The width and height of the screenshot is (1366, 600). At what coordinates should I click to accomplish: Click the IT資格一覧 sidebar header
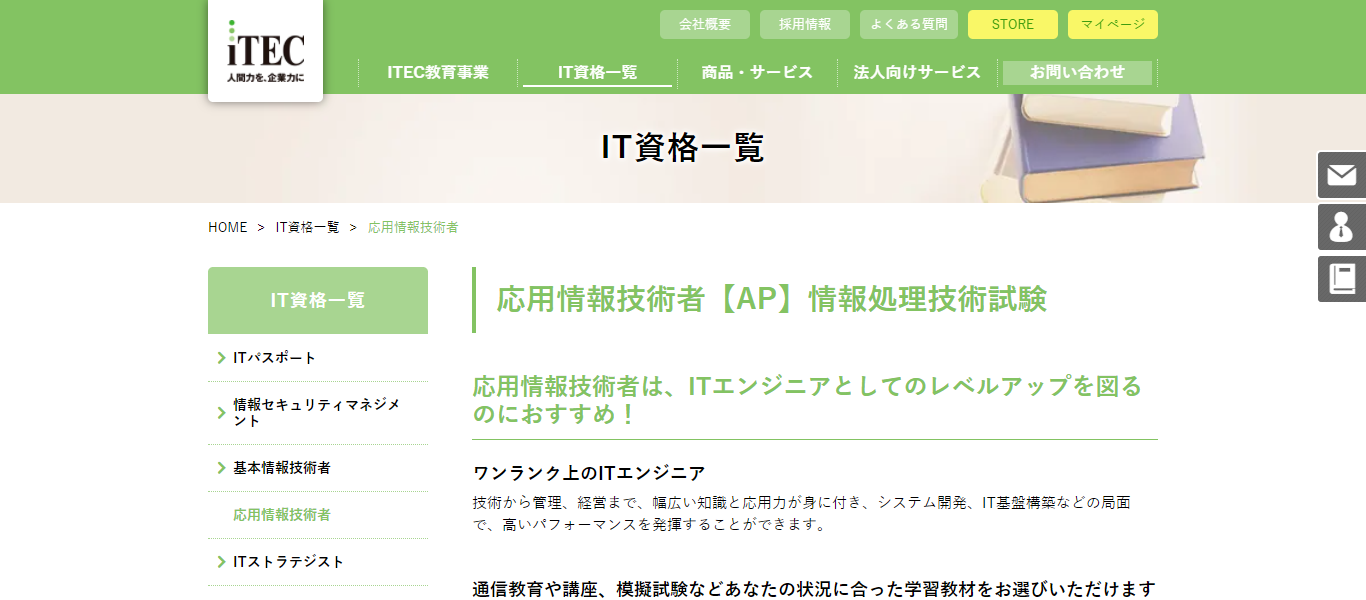318,300
